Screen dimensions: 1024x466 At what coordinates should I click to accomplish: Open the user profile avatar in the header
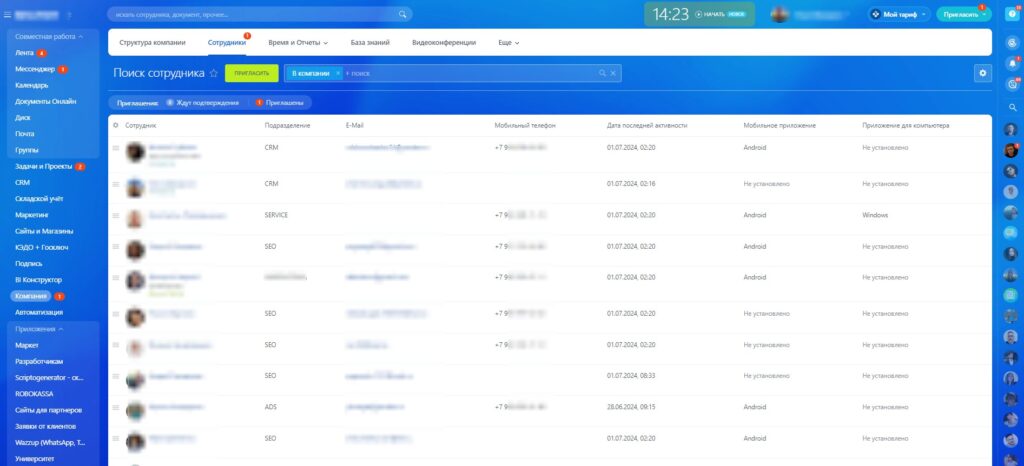click(779, 14)
